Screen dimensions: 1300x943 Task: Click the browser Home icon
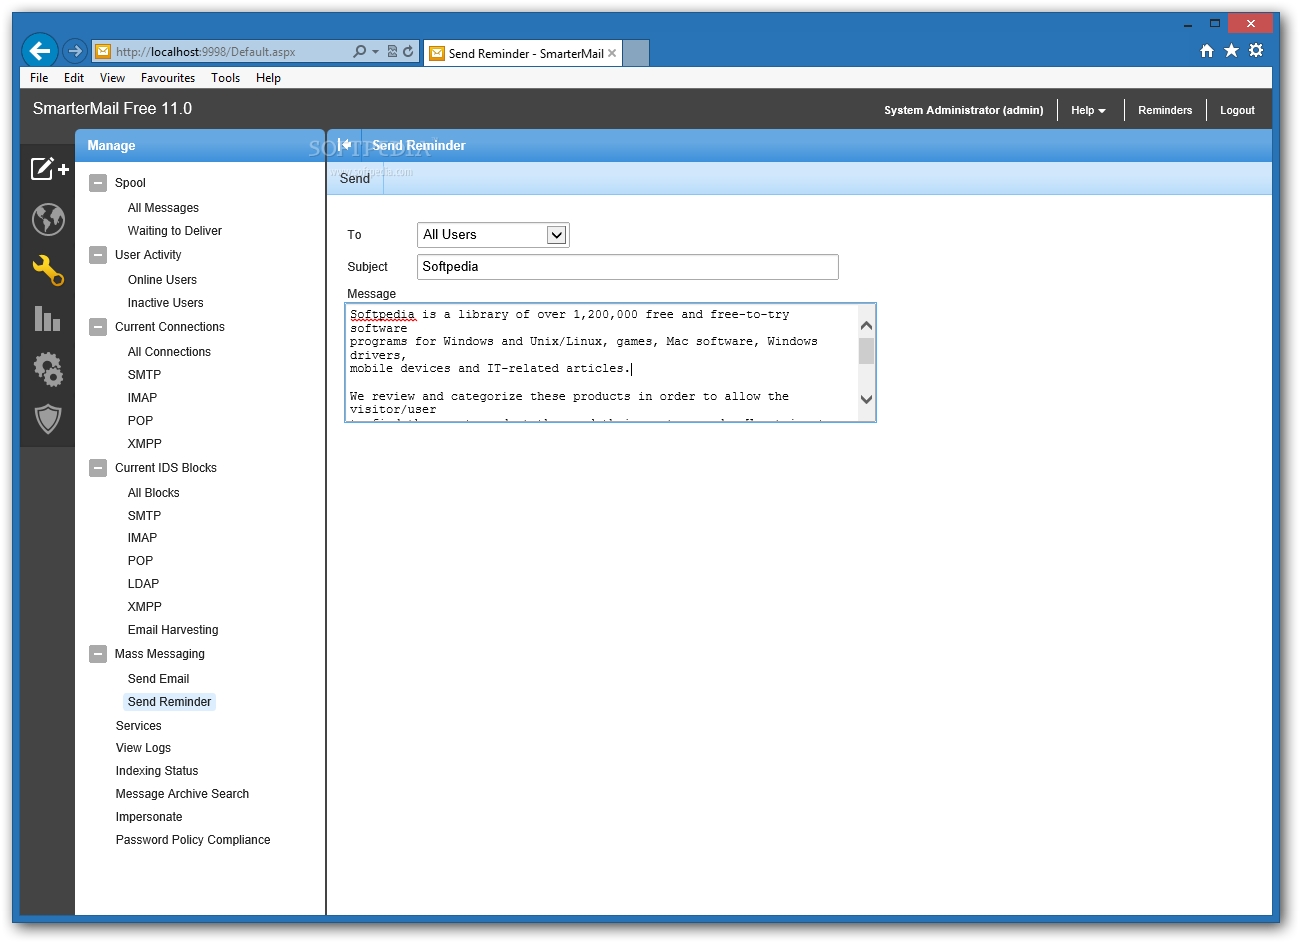pos(1207,51)
